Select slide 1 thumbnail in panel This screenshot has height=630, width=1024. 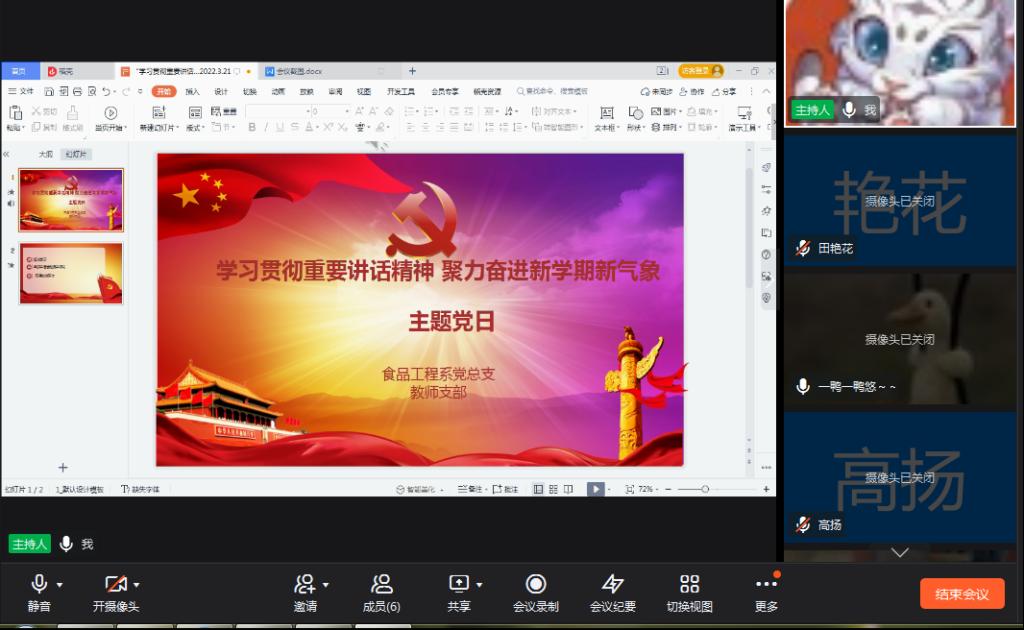(x=71, y=200)
